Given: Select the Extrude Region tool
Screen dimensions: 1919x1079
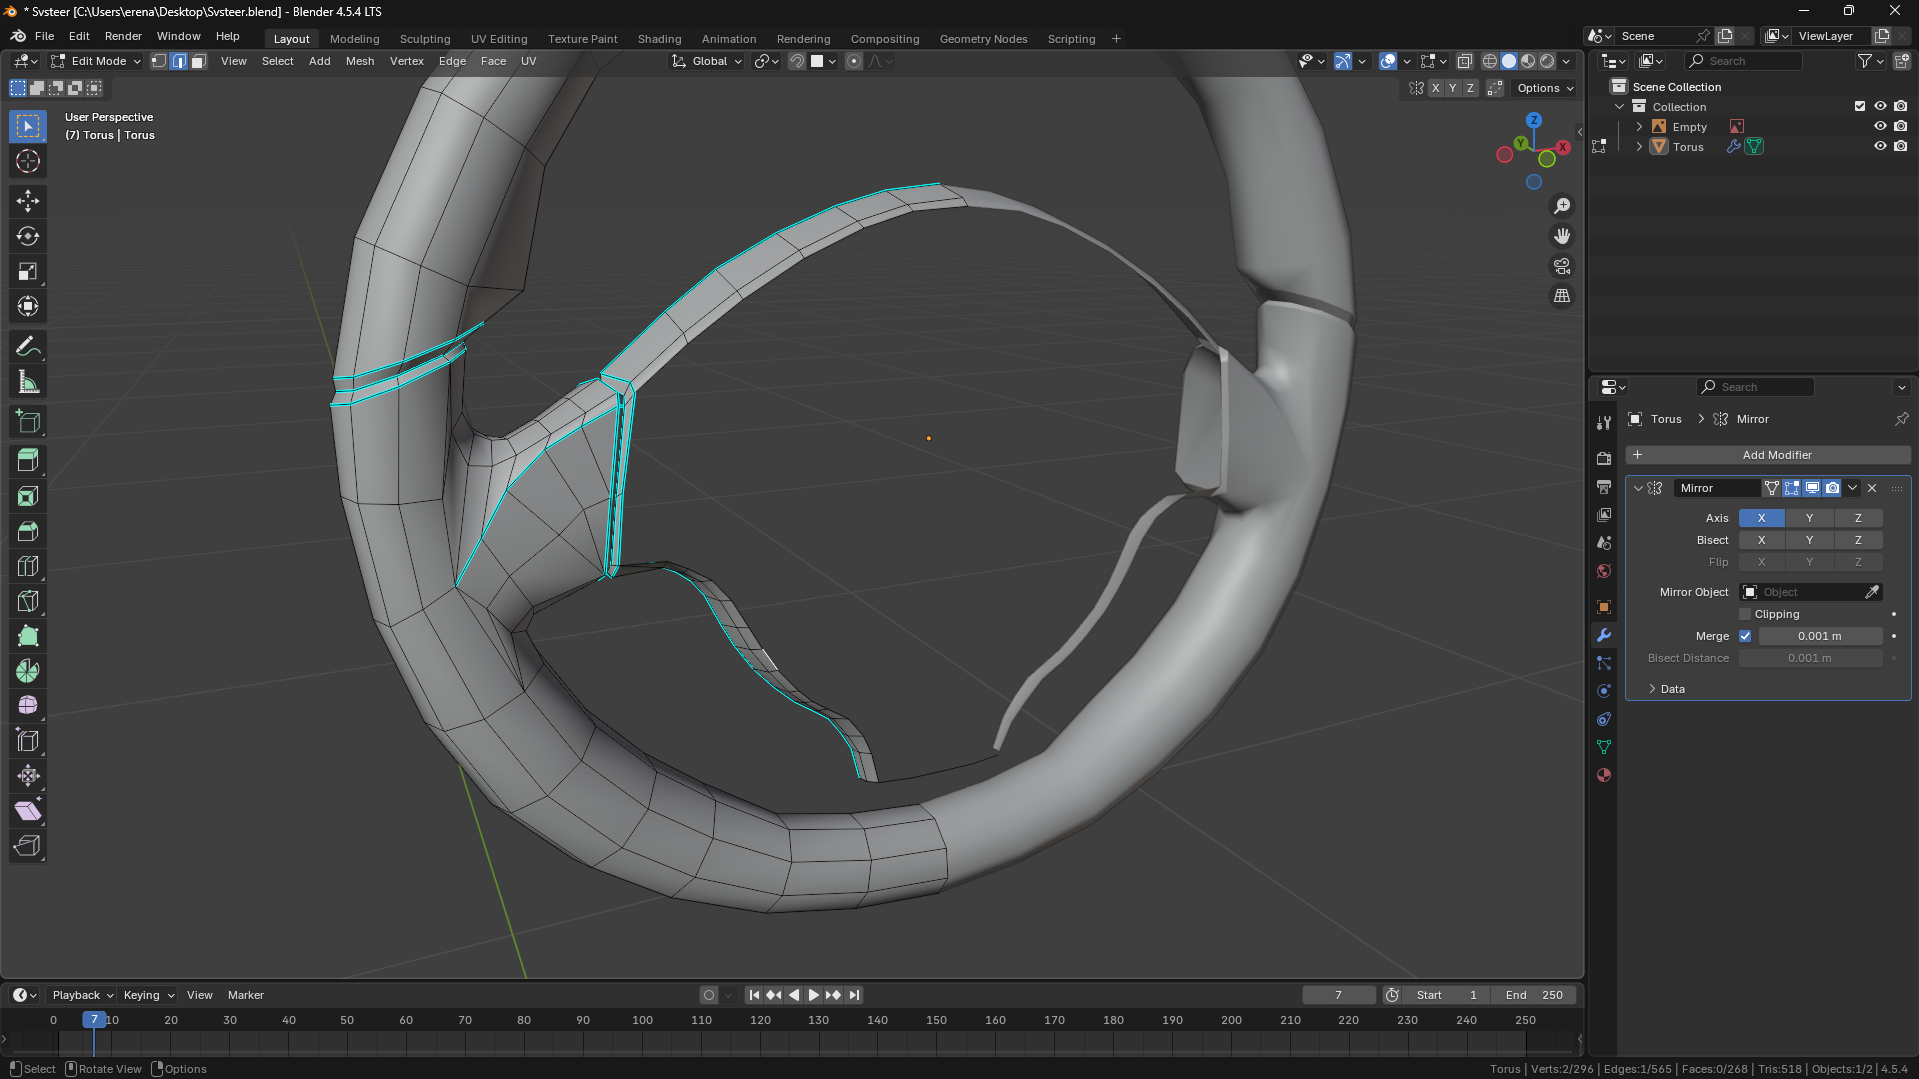Looking at the screenshot, I should click(28, 461).
